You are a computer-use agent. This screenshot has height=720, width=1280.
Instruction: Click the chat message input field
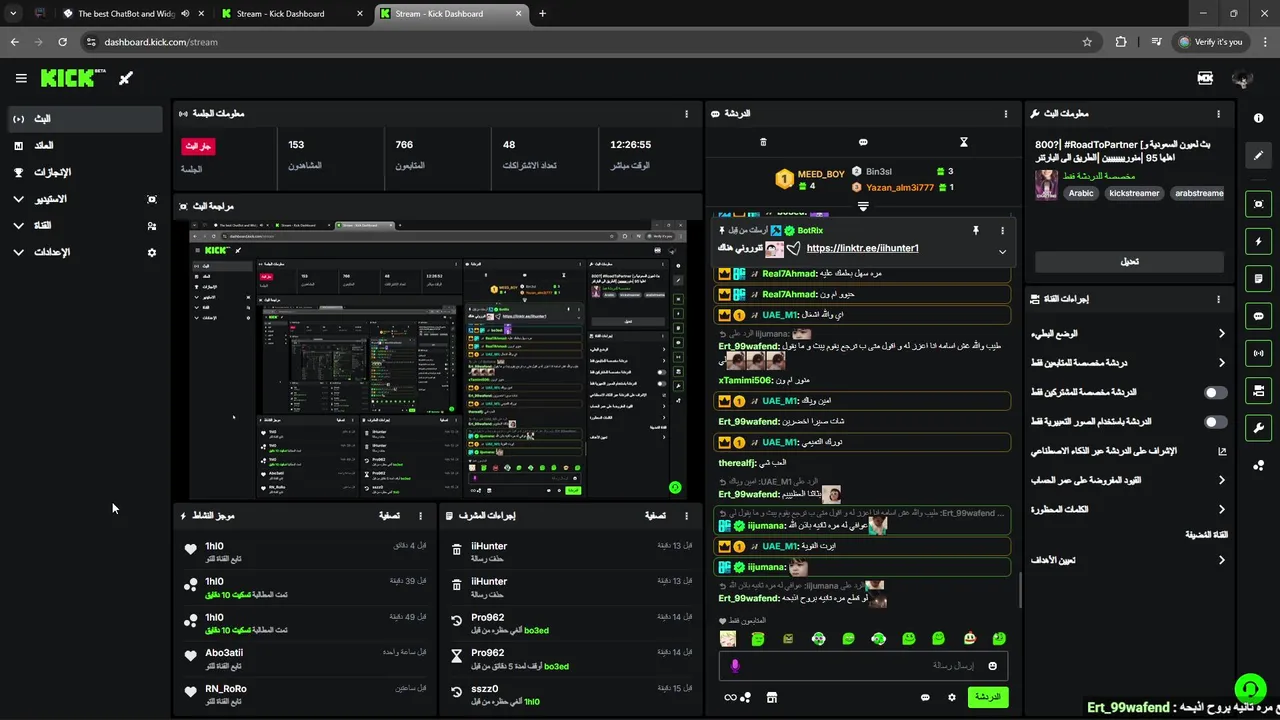[x=863, y=666]
